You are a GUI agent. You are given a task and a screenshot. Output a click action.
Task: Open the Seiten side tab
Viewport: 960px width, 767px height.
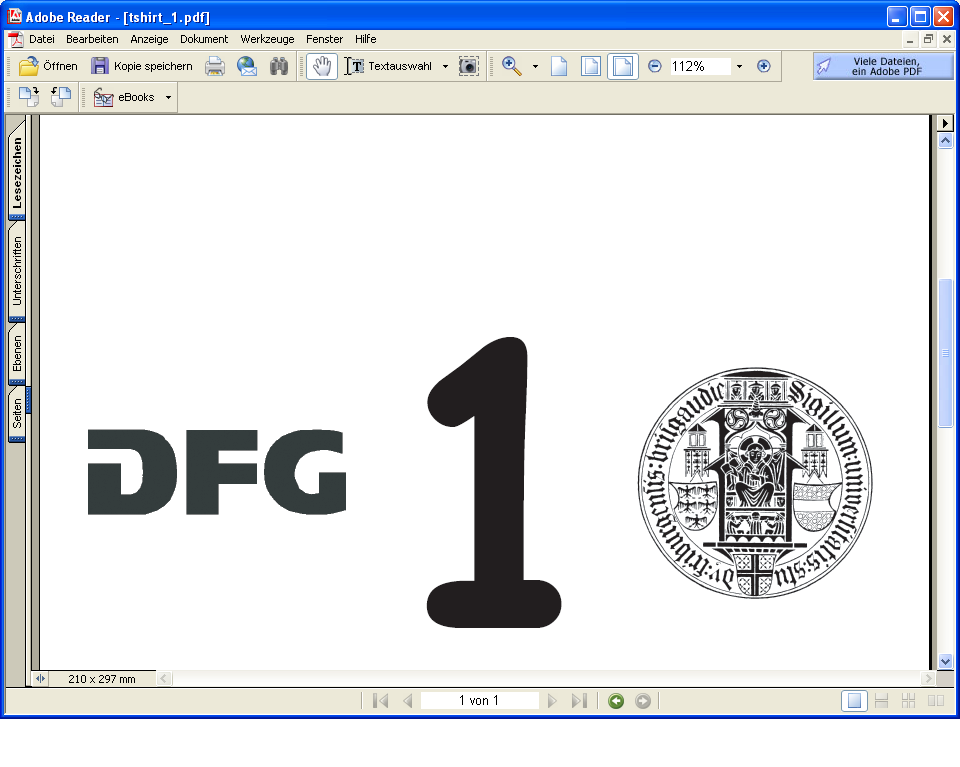point(17,414)
